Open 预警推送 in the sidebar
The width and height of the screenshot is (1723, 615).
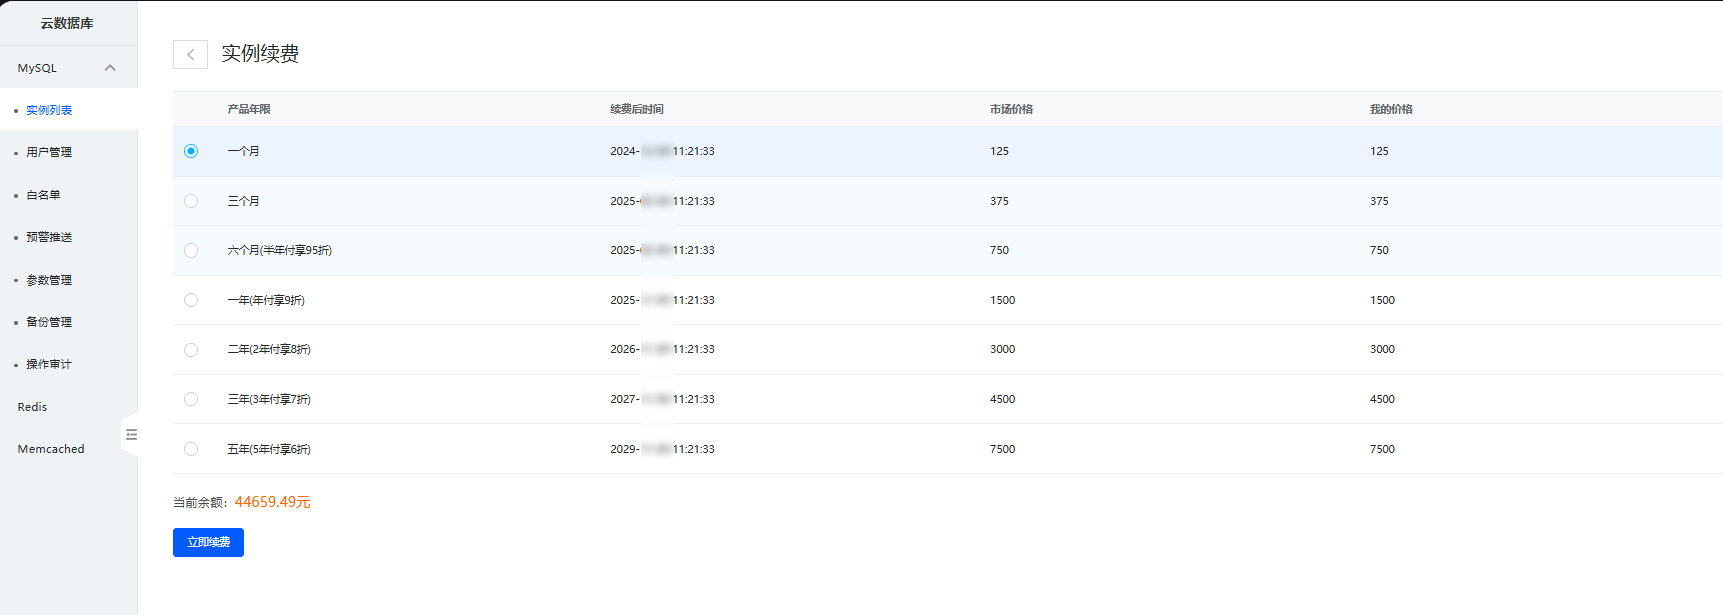click(x=49, y=237)
